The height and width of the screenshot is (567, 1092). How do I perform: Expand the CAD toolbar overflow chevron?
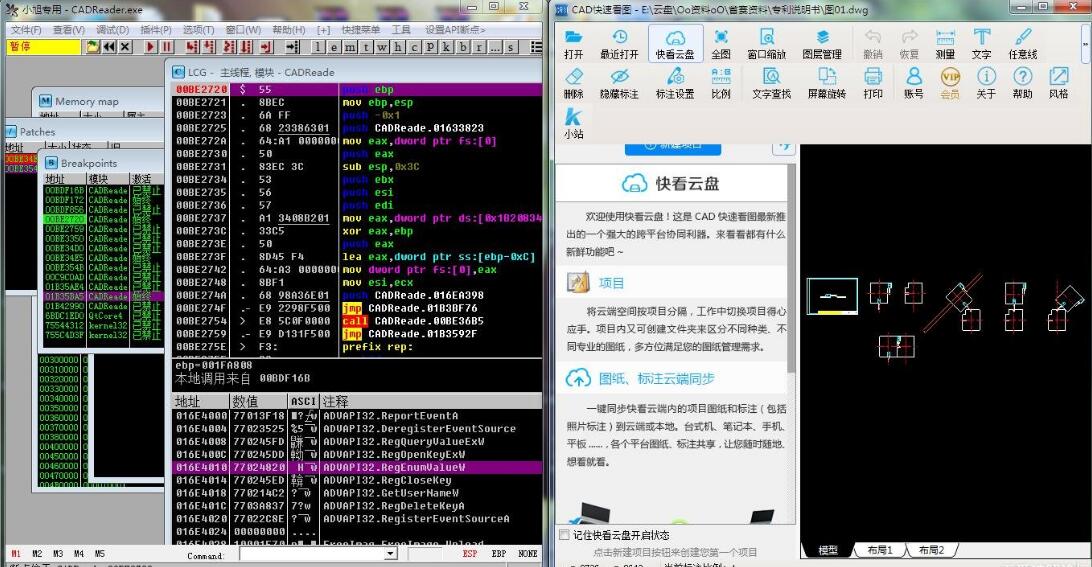(1085, 43)
